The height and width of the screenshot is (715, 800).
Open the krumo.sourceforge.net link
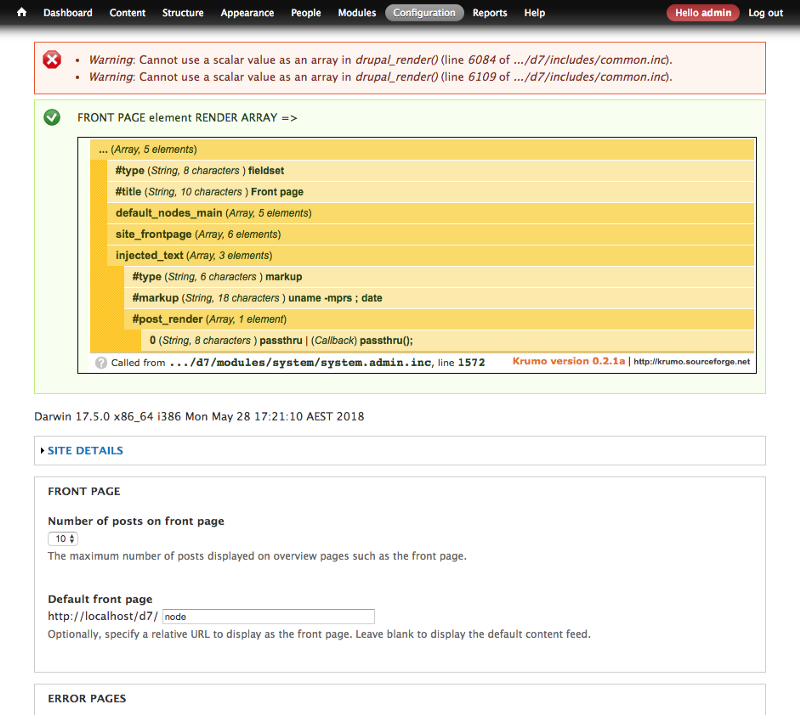691,361
